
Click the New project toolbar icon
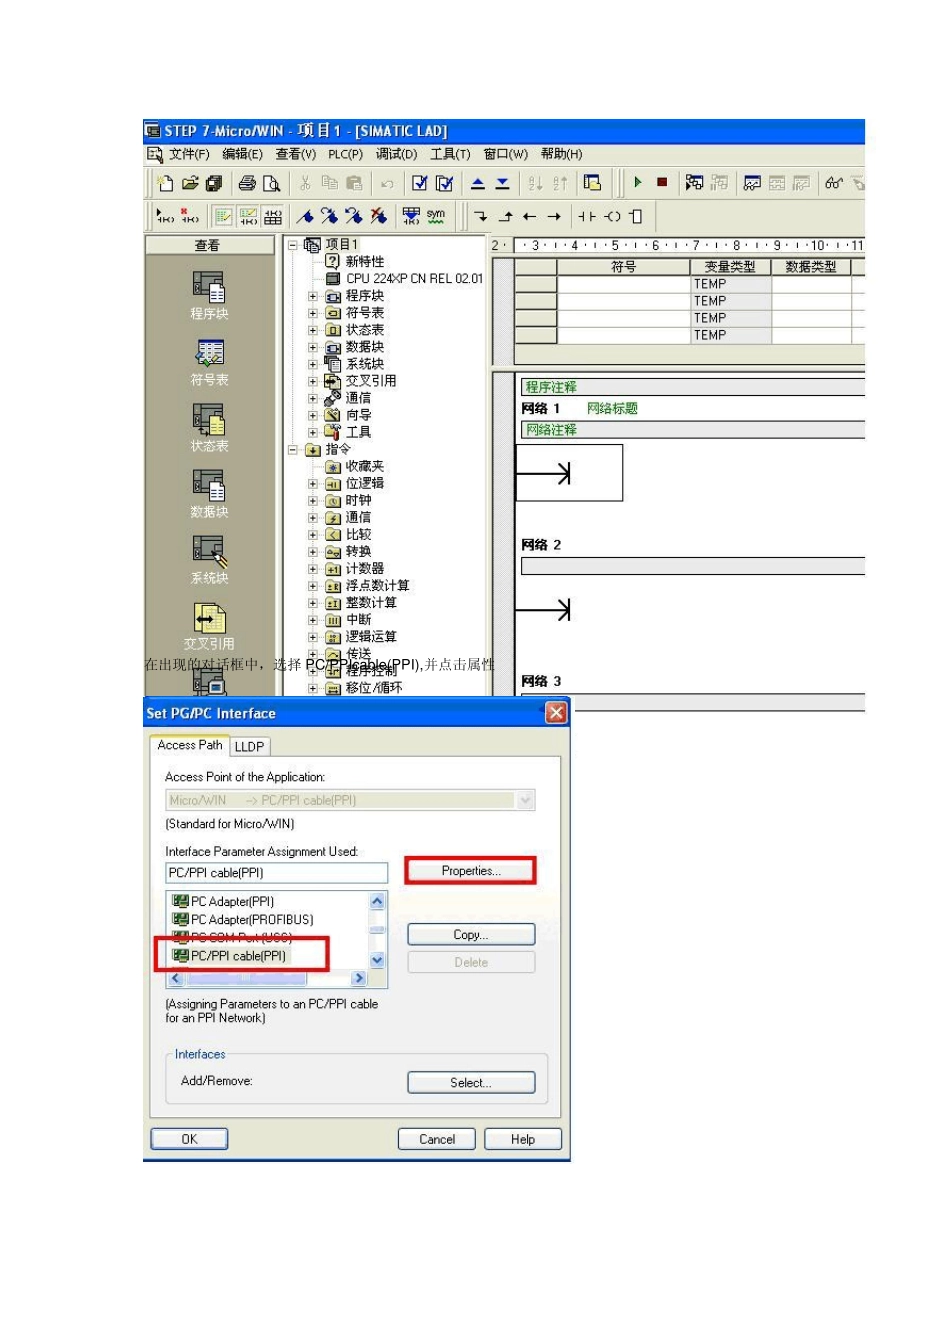pyautogui.click(x=165, y=183)
